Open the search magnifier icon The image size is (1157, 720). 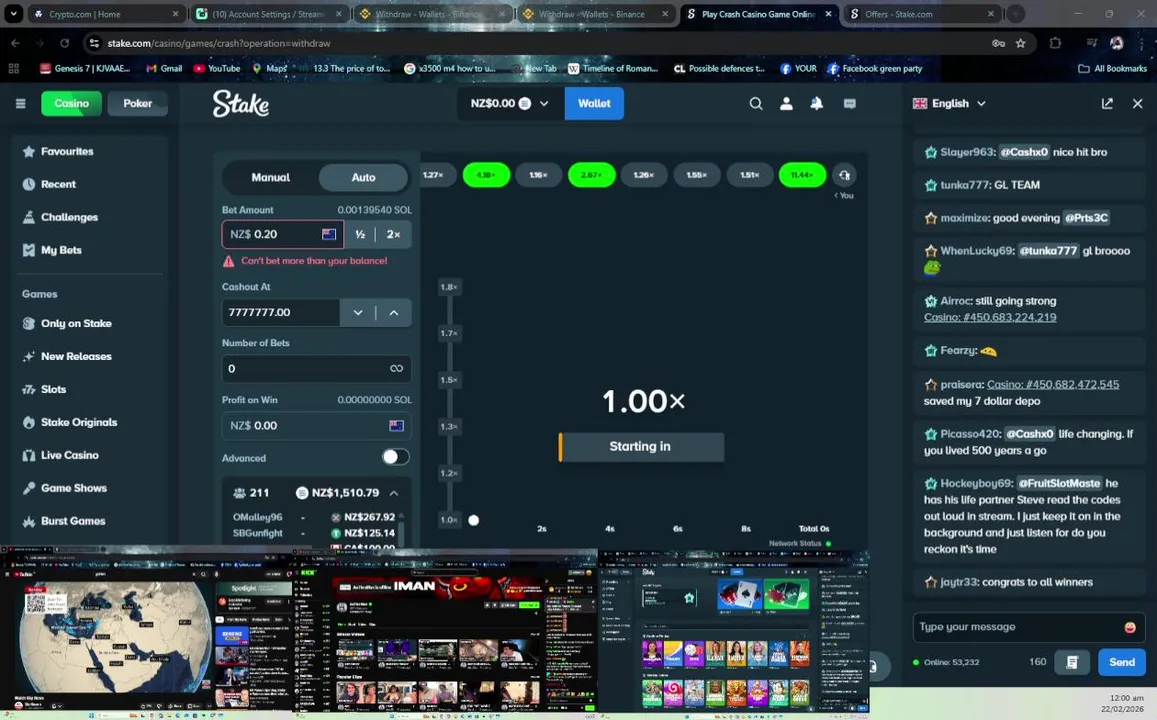click(756, 103)
